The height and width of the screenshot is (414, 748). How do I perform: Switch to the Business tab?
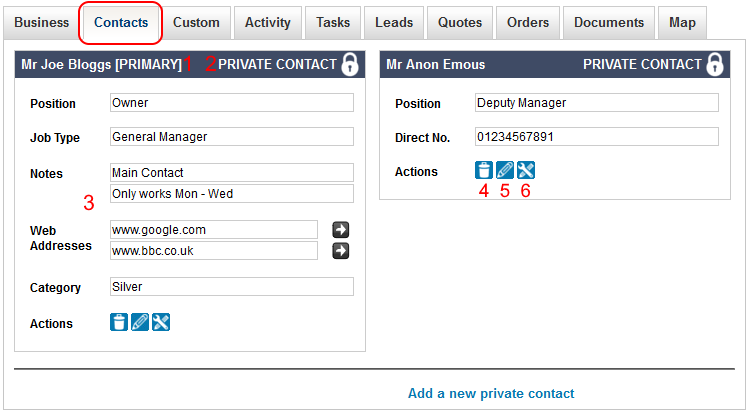pyautogui.click(x=42, y=22)
